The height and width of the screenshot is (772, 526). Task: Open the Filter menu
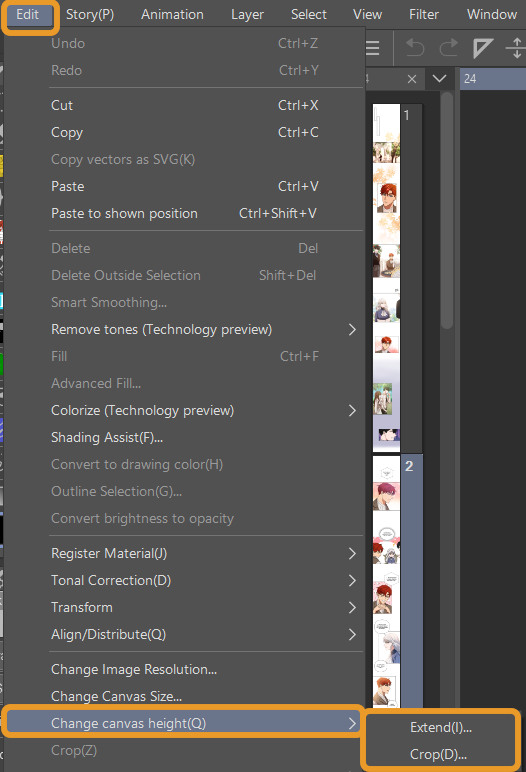point(424,15)
